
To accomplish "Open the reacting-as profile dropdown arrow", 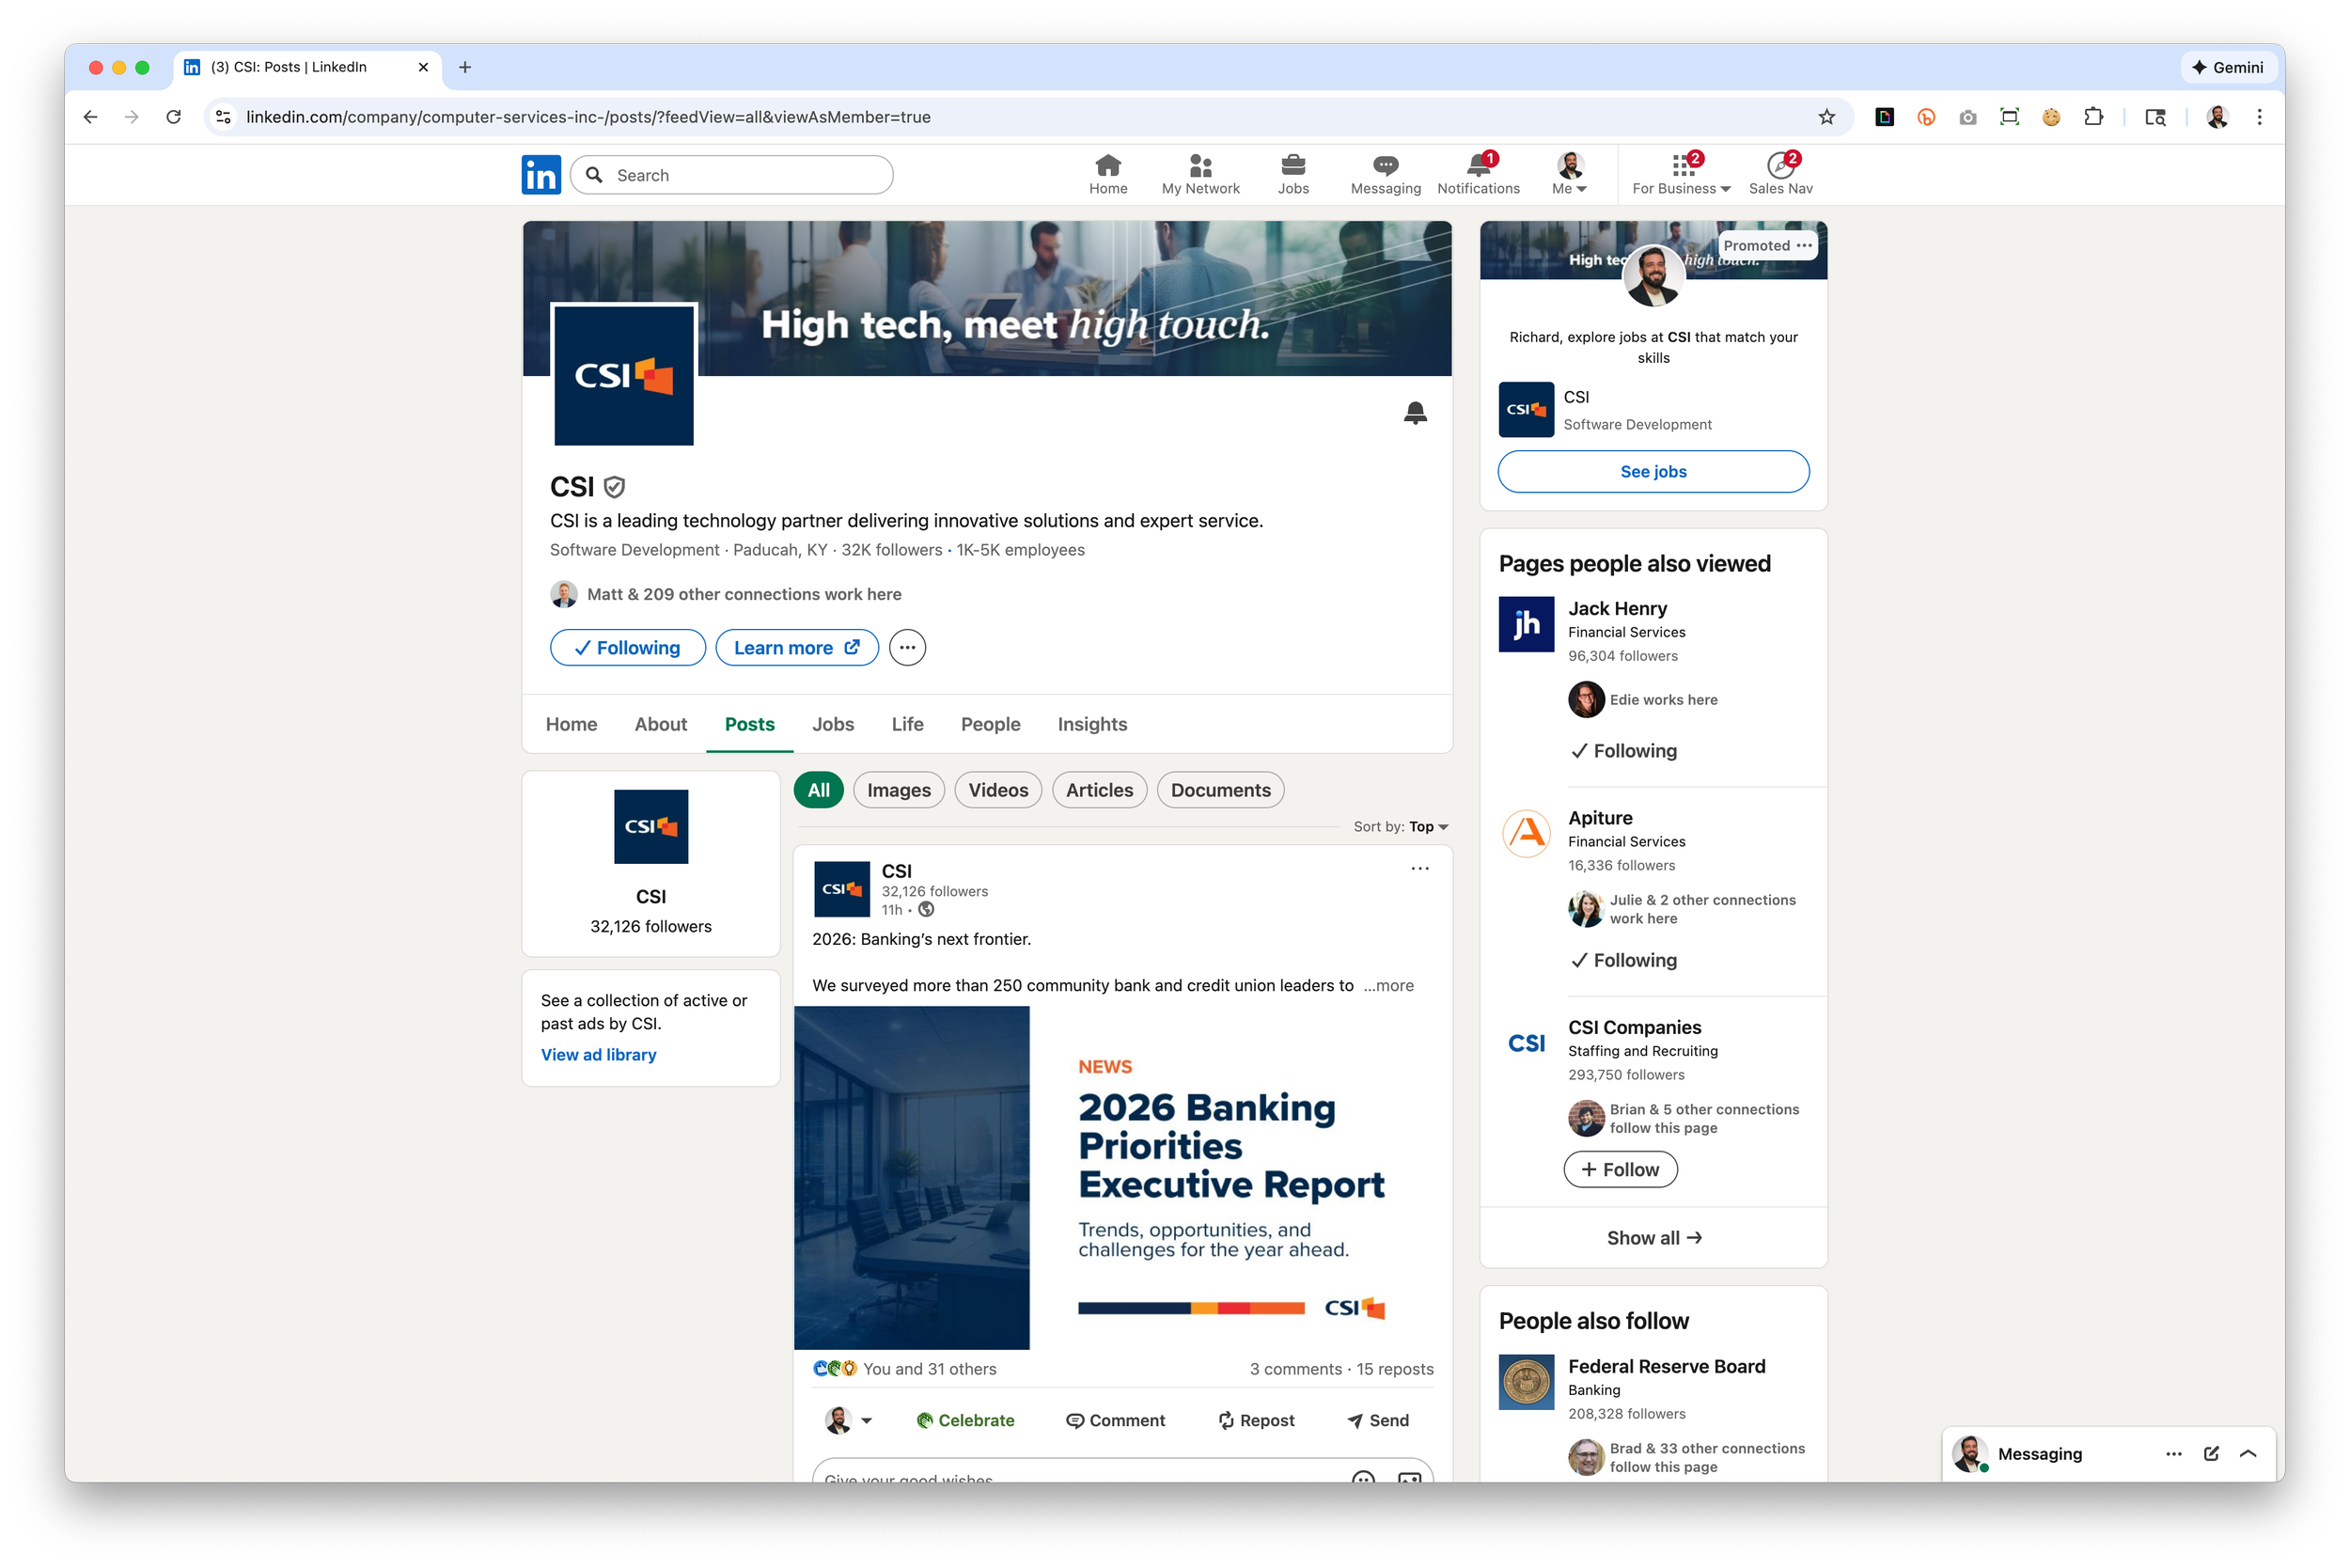I will coord(866,1421).
